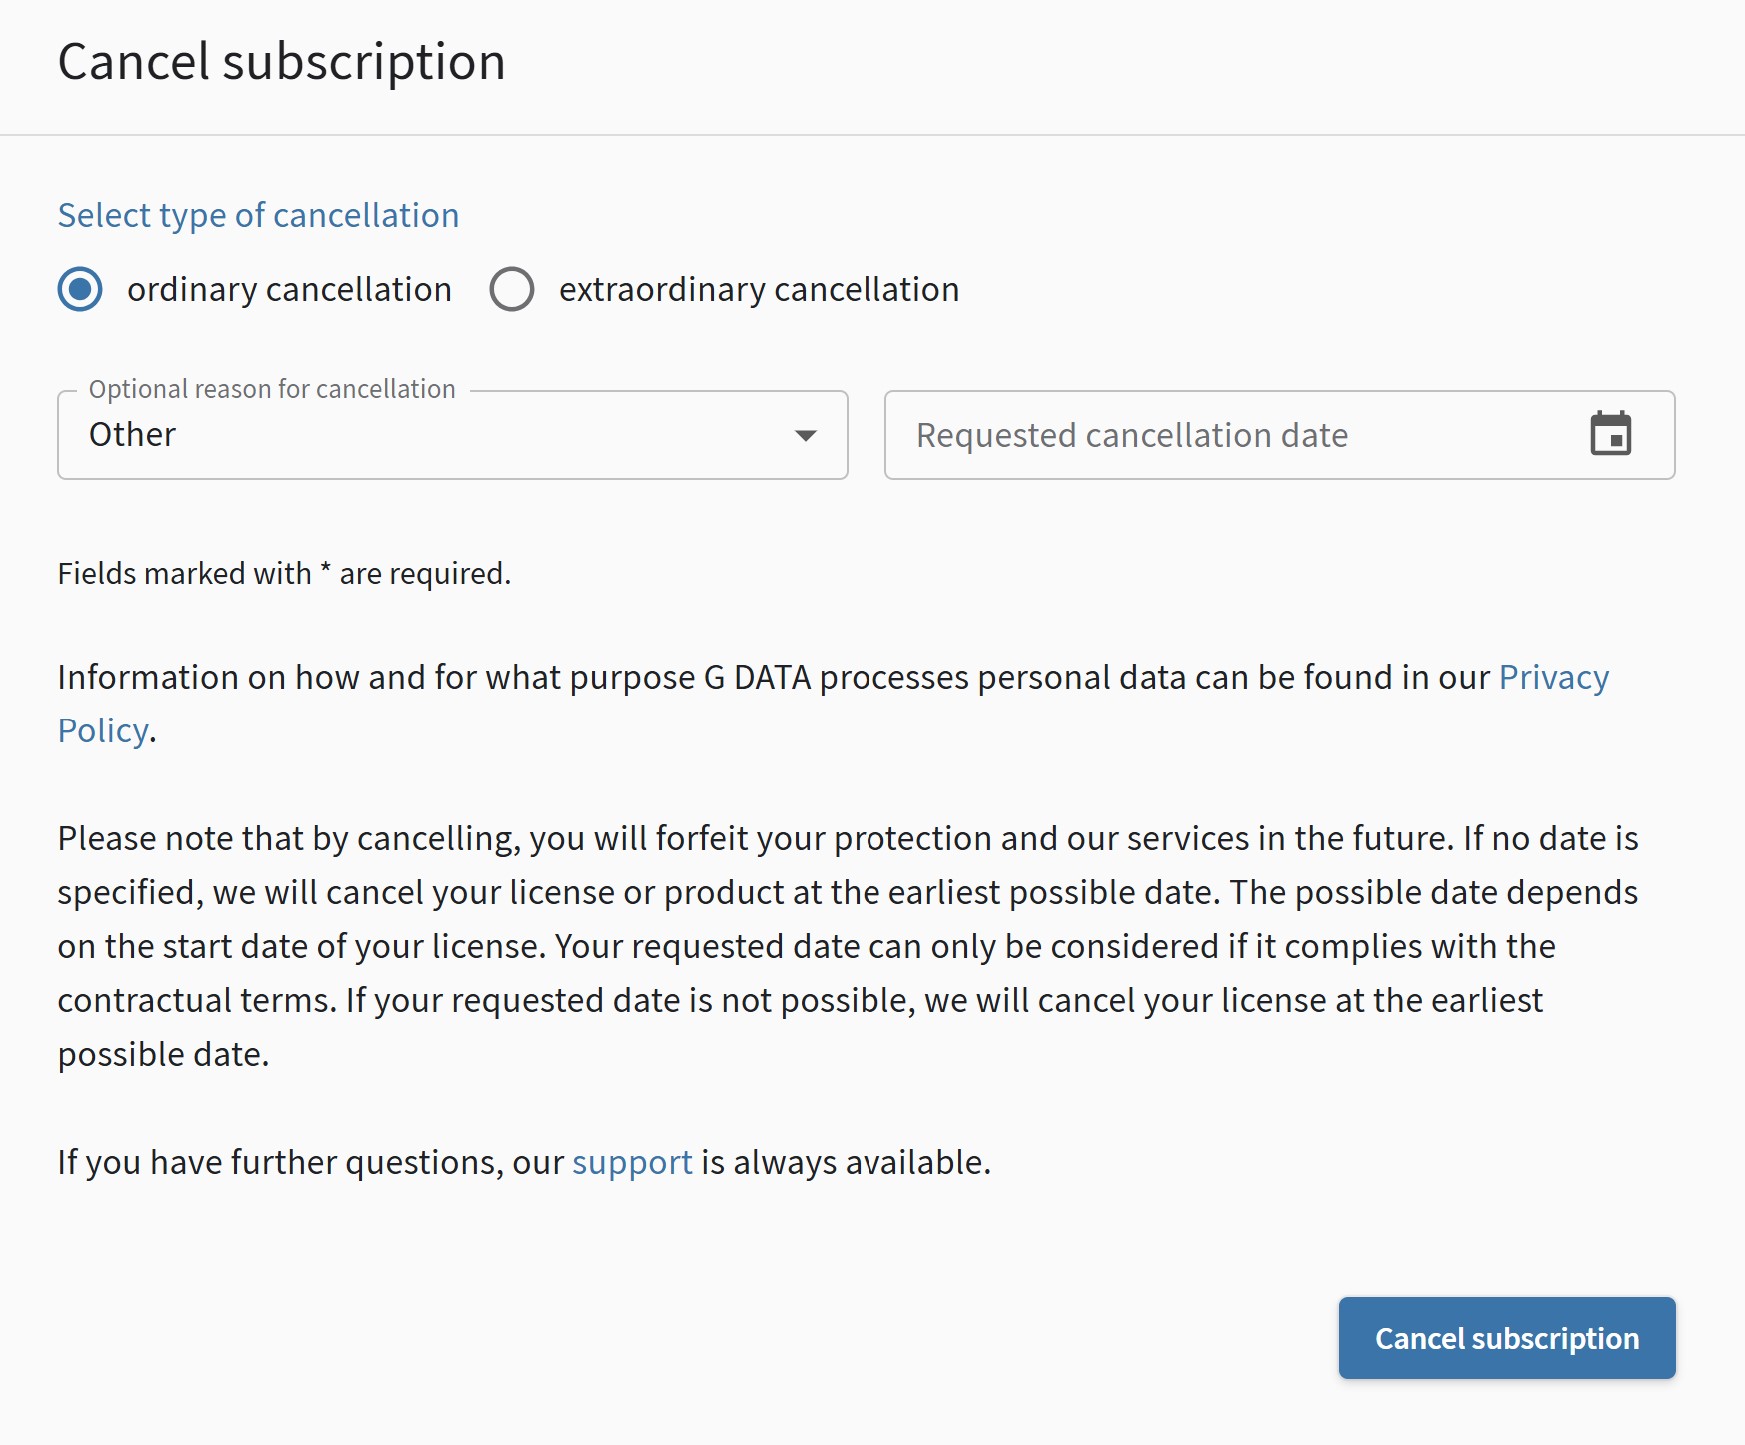Click the "contractual terms" text in the notice
This screenshot has width=1745, height=1445.
194,1000
